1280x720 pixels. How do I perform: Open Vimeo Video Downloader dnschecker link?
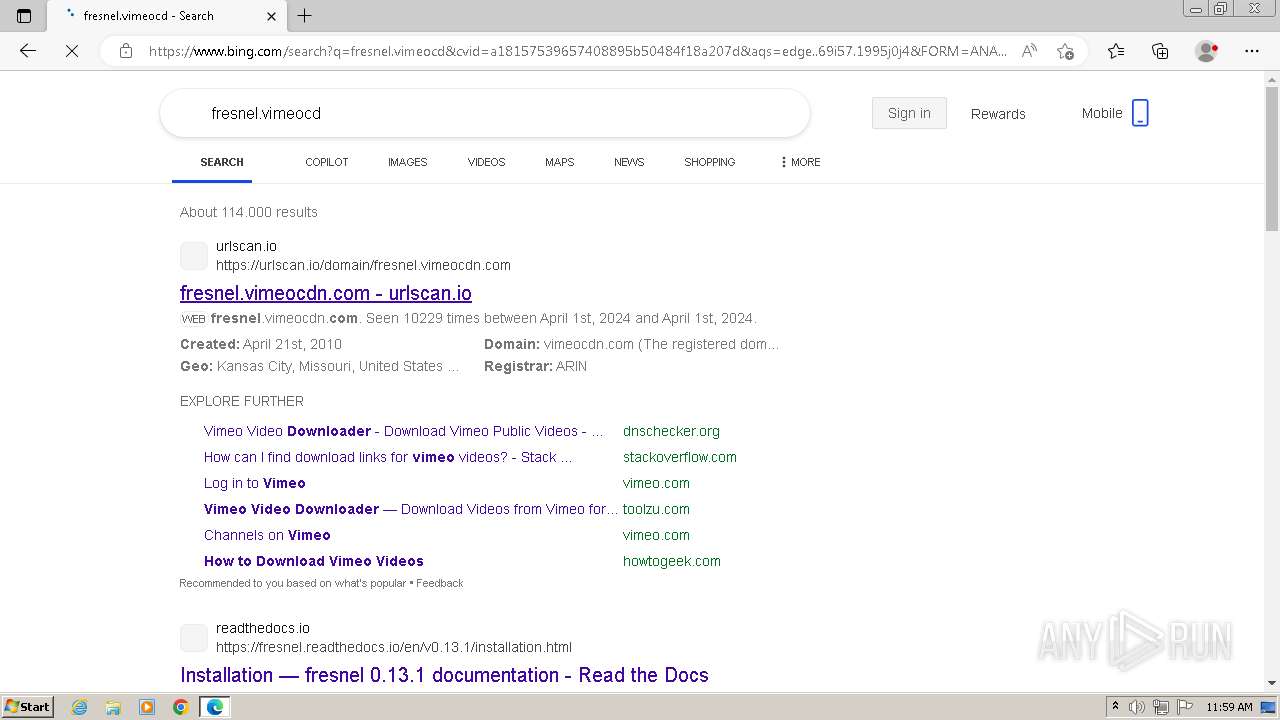(x=404, y=431)
